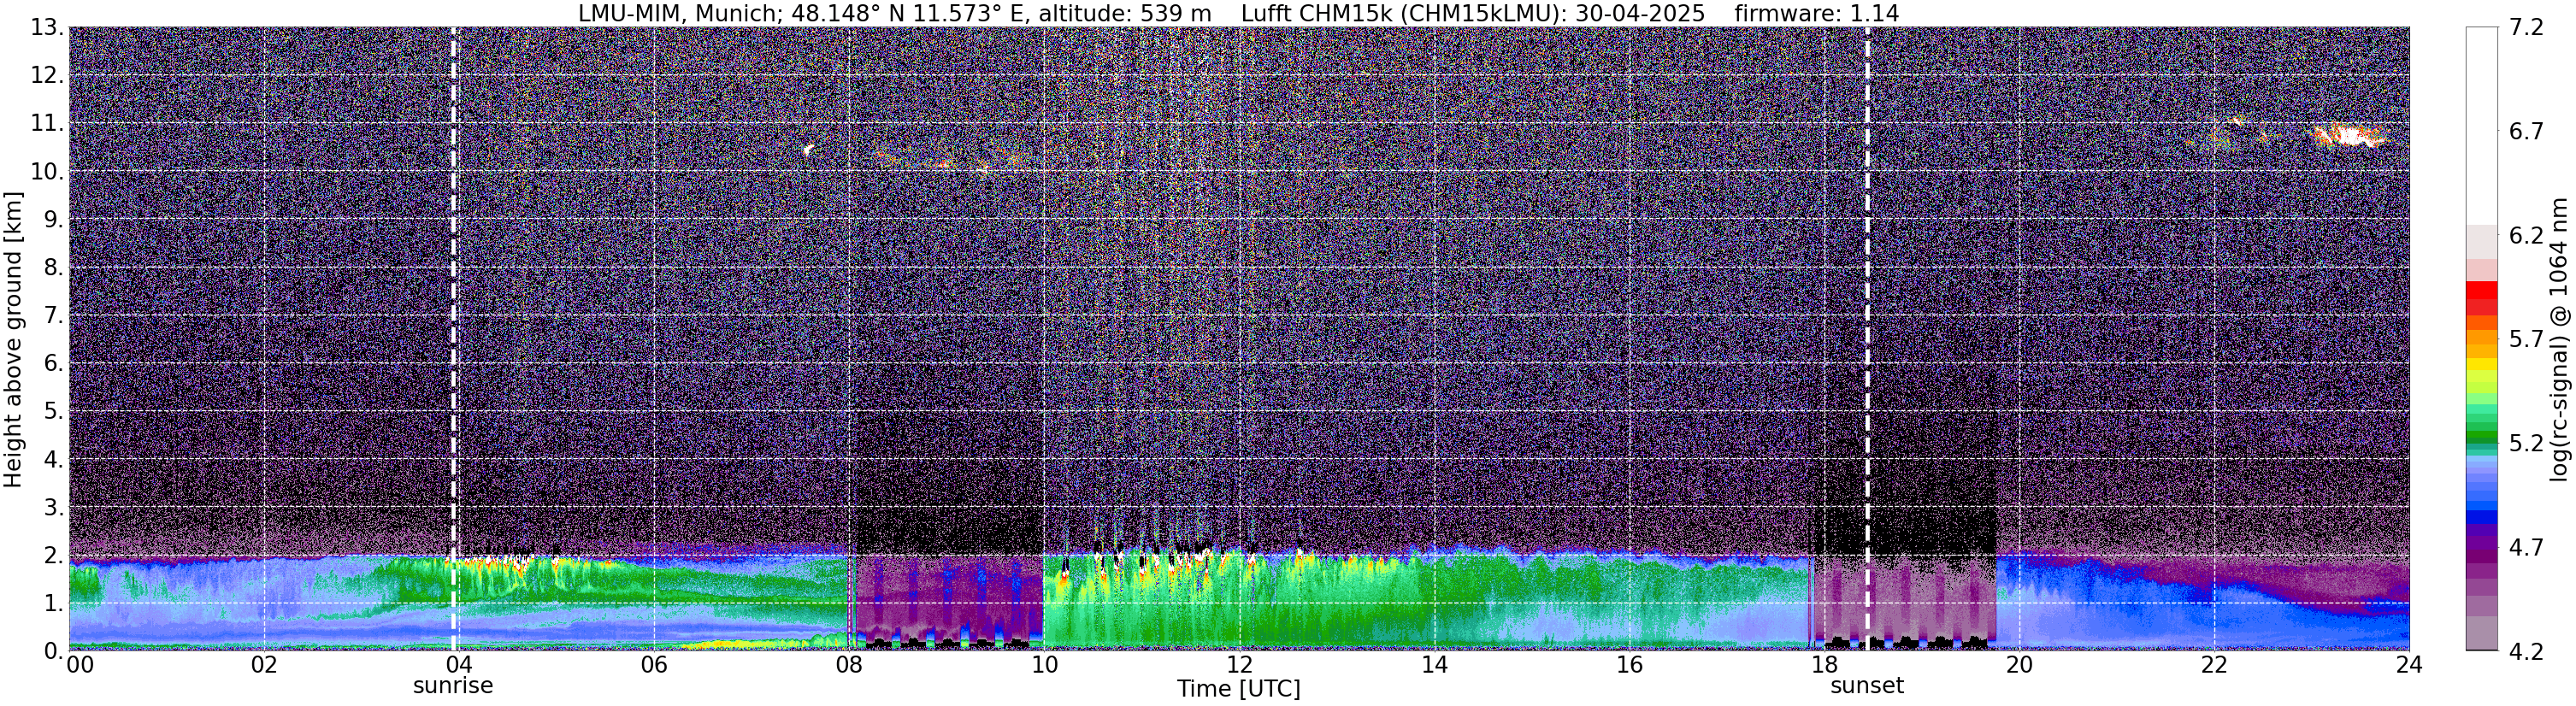Click the colorbar tick value '6.2'
This screenshot has height=706, width=2576.
2526,236
